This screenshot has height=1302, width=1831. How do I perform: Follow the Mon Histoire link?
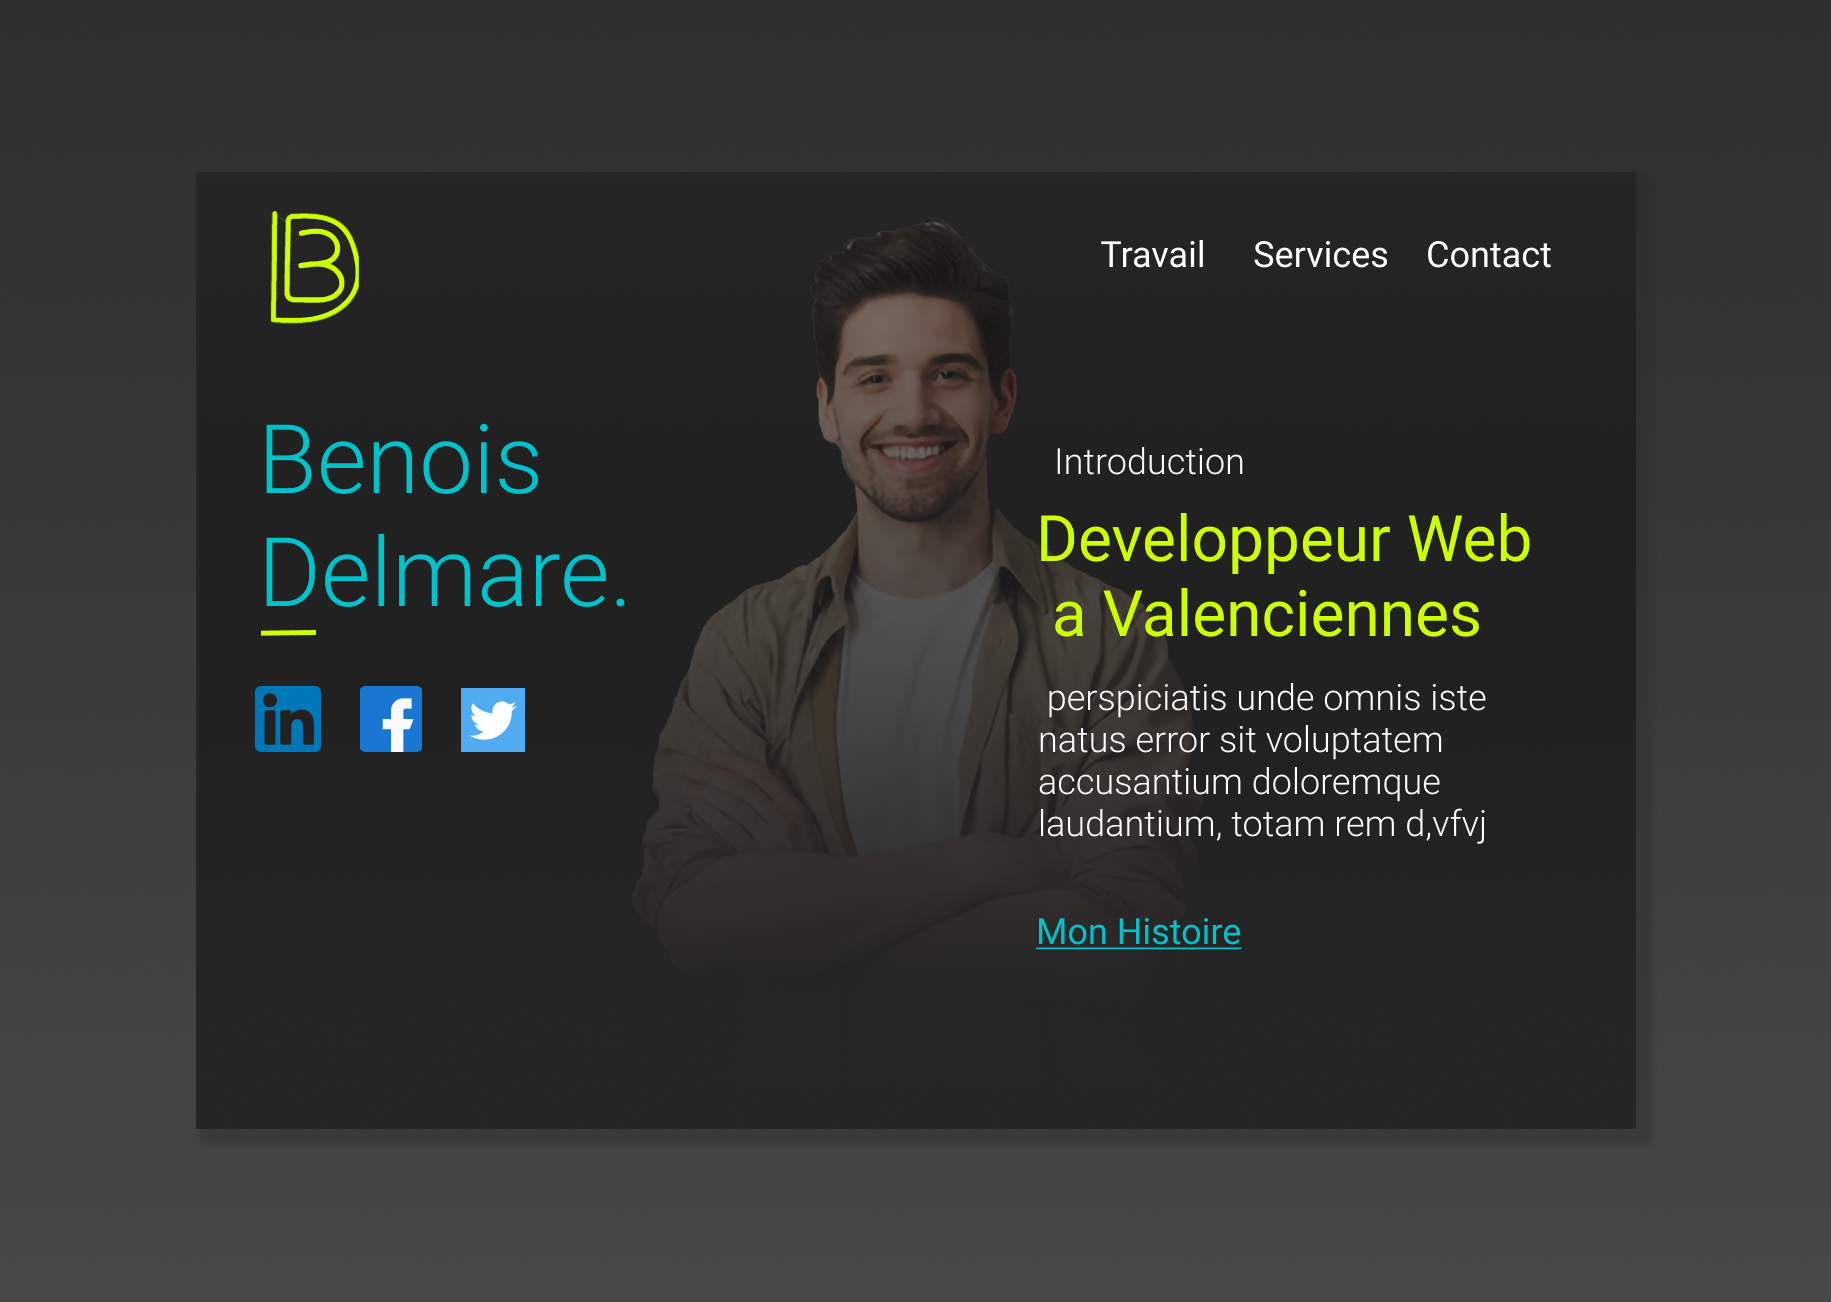coord(1139,932)
